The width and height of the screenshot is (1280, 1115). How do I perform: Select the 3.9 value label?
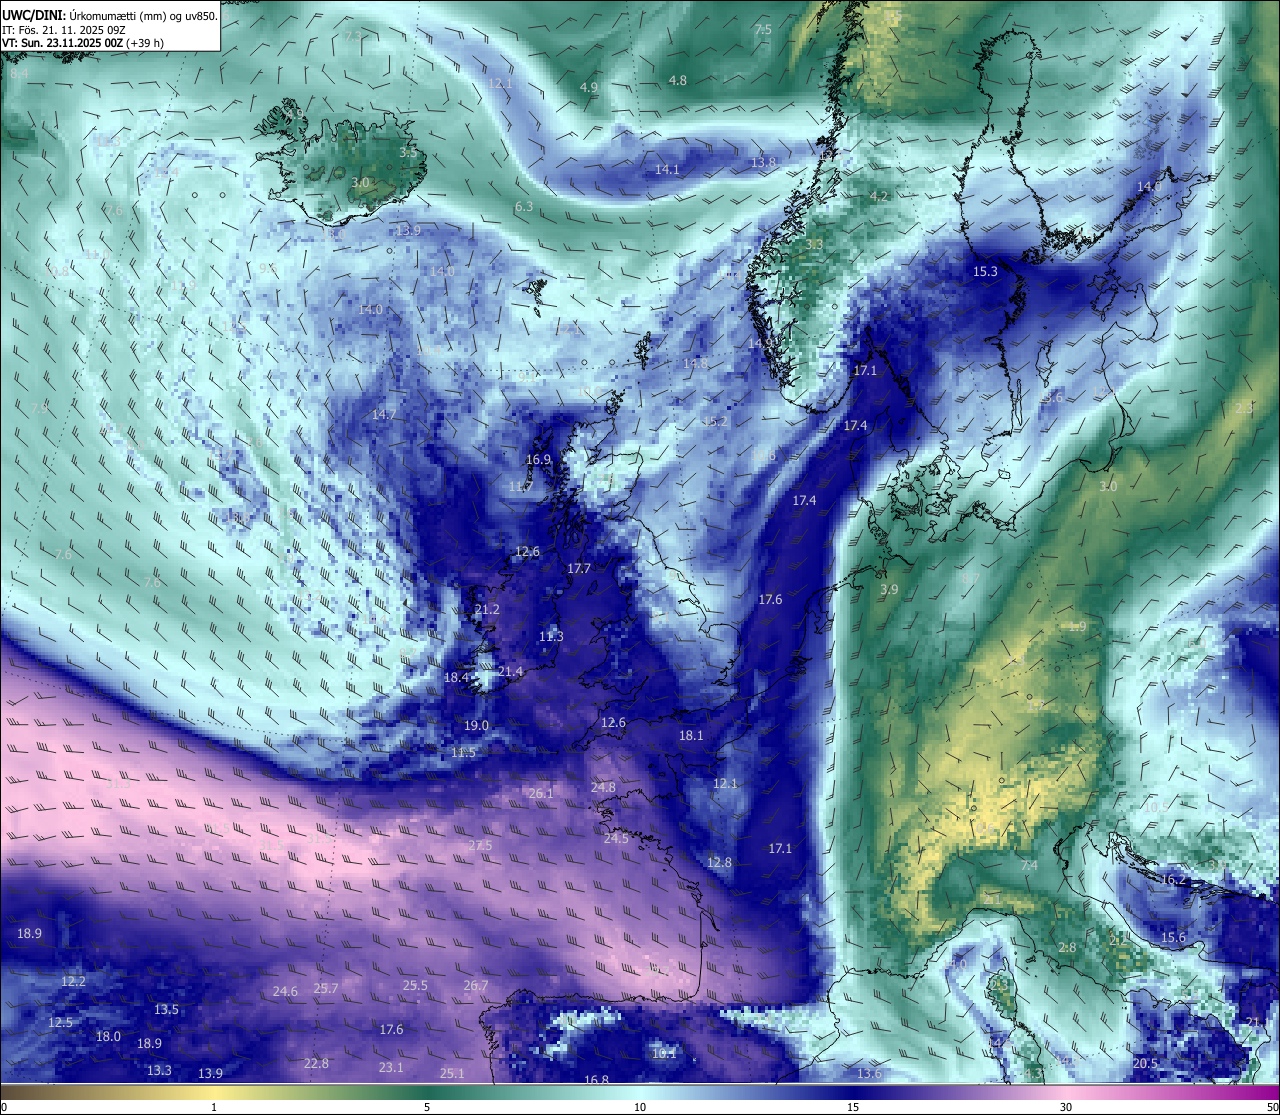coord(888,590)
